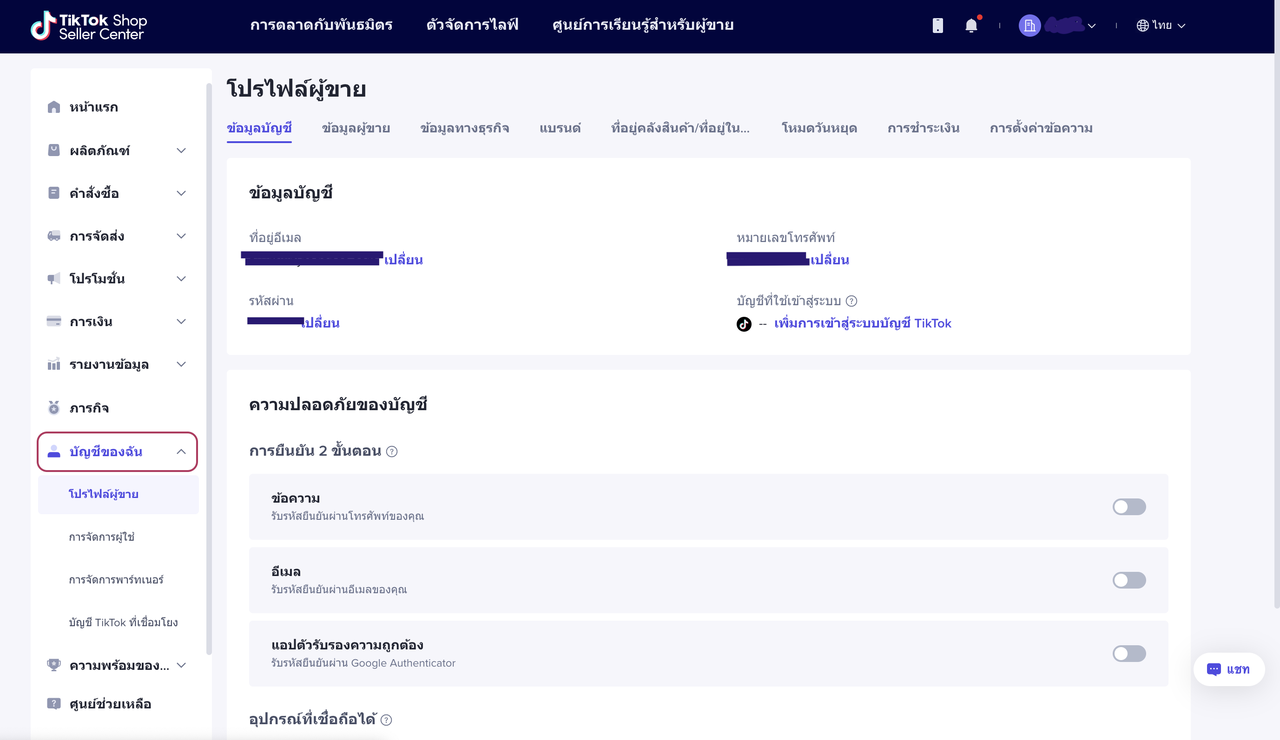1280x740 pixels.
Task: Open ศูนย์ช่วยเหลือ in the sidebar
Action: click(110, 704)
